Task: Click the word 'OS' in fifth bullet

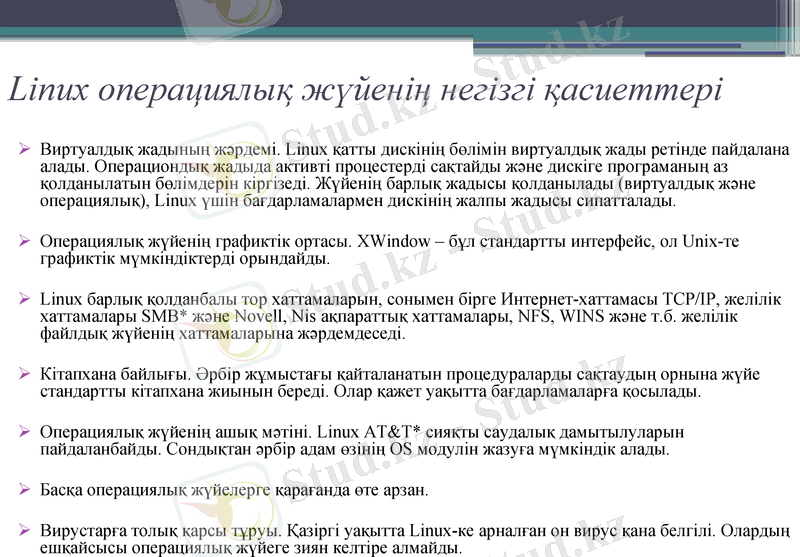Action: coord(402,449)
